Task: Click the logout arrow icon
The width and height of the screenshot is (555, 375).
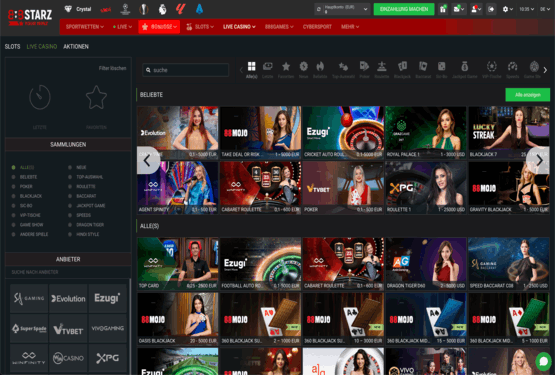Action: [491, 9]
